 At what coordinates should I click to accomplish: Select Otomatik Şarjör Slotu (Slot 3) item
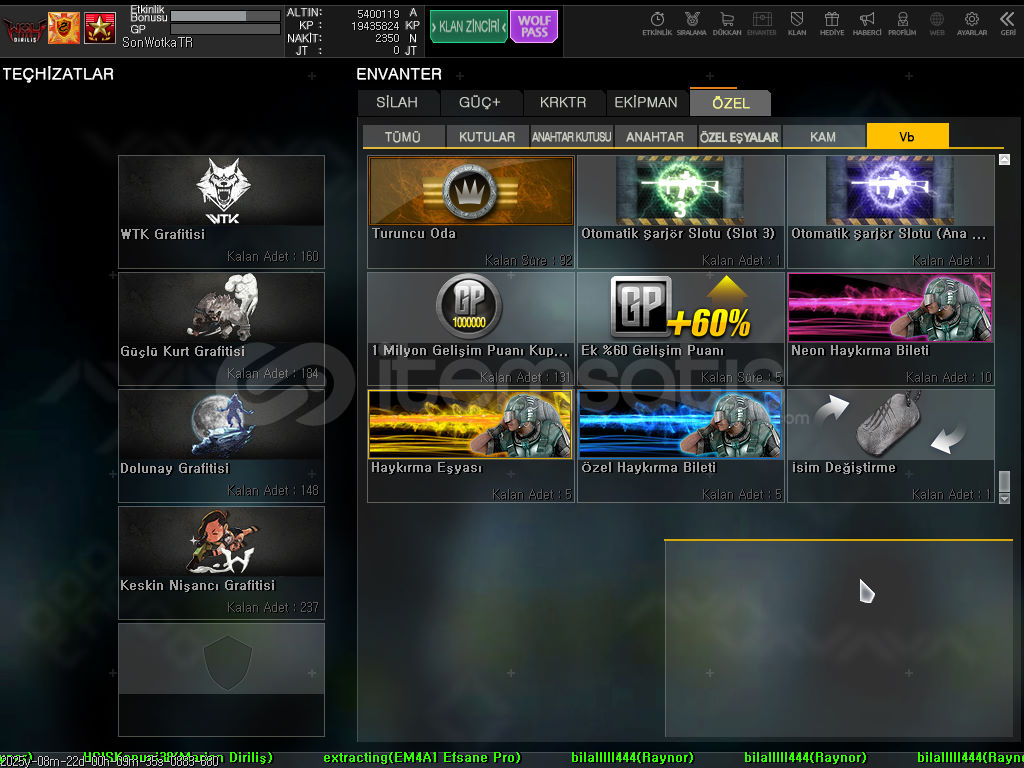click(x=680, y=212)
